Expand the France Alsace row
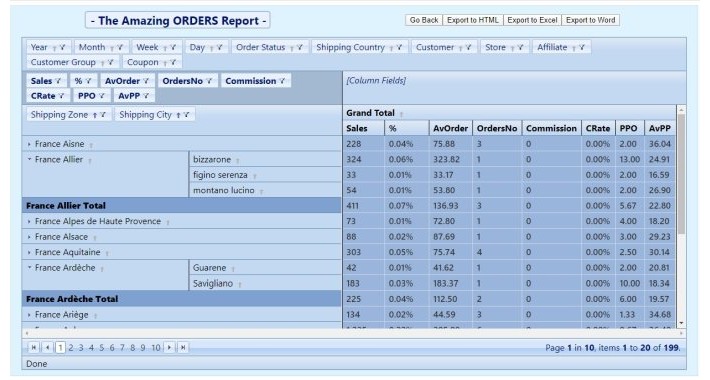Image resolution: width=710 pixels, height=380 pixels. pos(29,237)
